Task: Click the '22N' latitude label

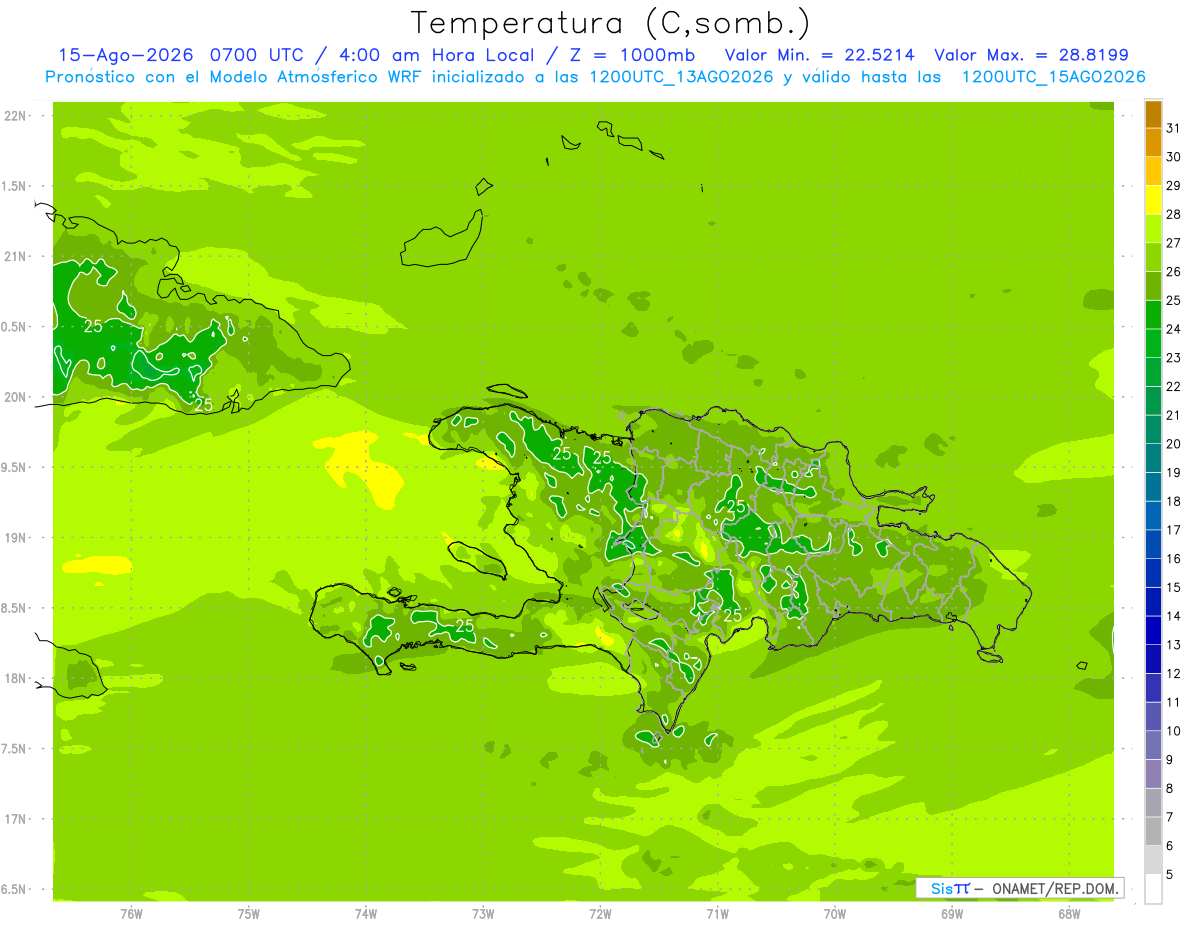Action: 16,116
